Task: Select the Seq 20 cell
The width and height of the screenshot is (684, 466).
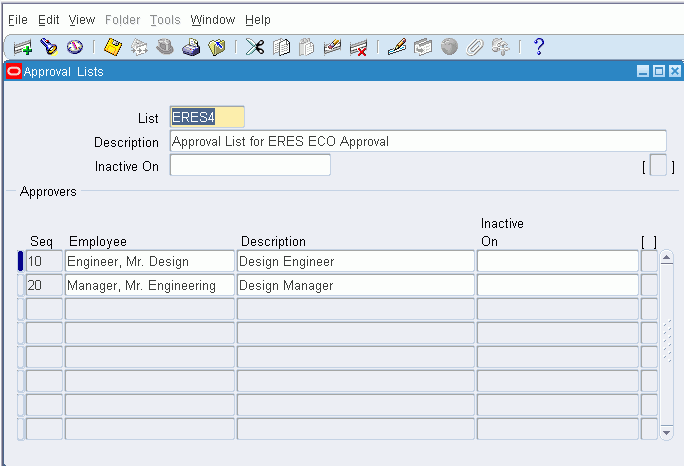Action: (x=44, y=285)
